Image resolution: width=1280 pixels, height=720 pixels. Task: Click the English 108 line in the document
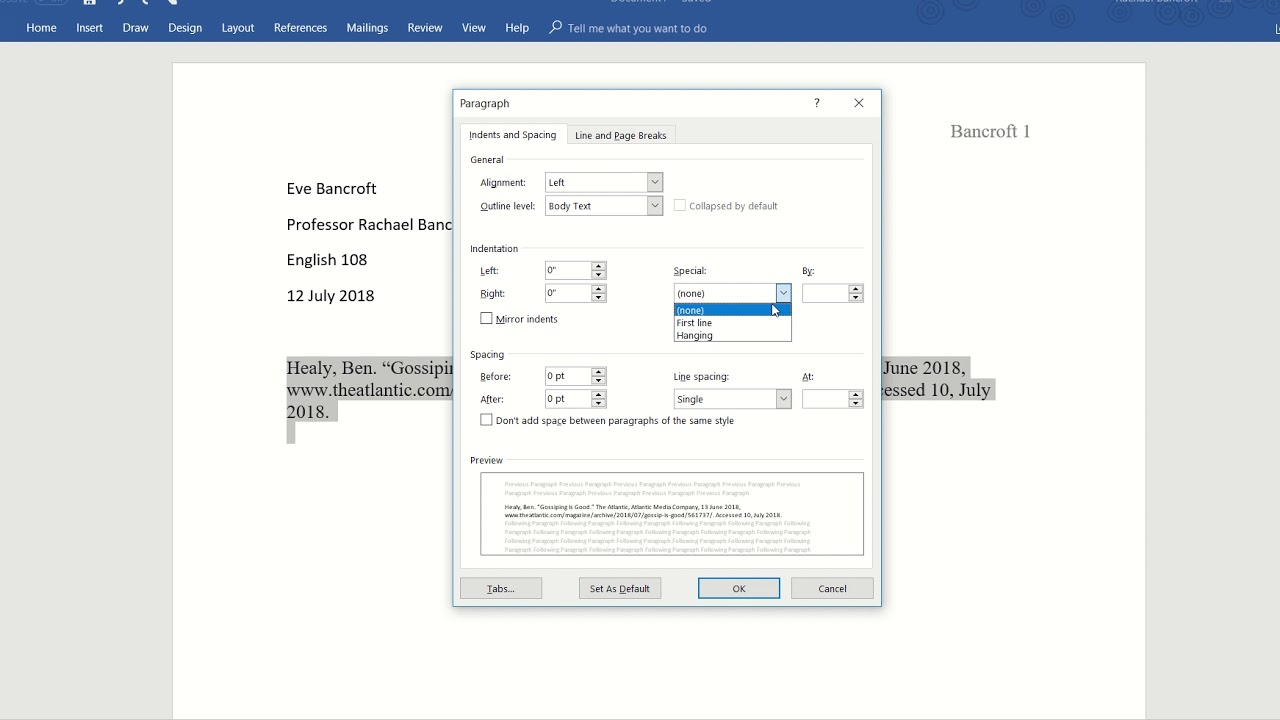327,260
